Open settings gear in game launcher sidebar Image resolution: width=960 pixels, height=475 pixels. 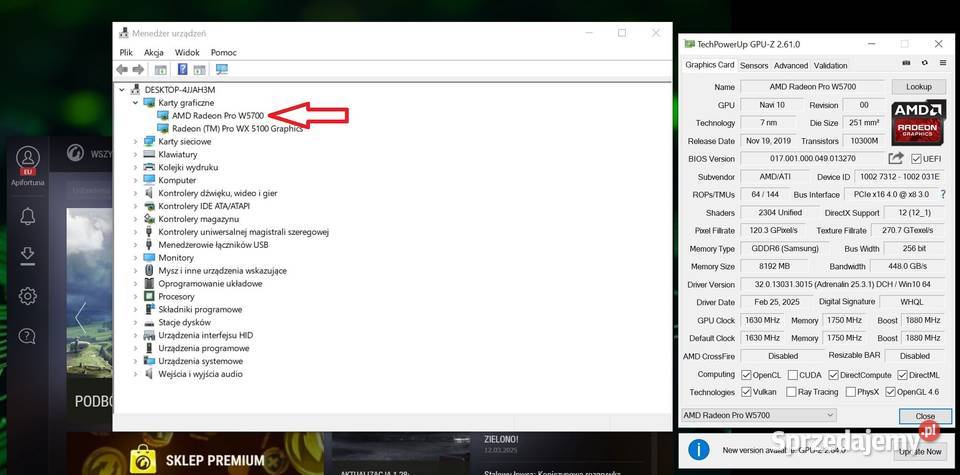28,296
